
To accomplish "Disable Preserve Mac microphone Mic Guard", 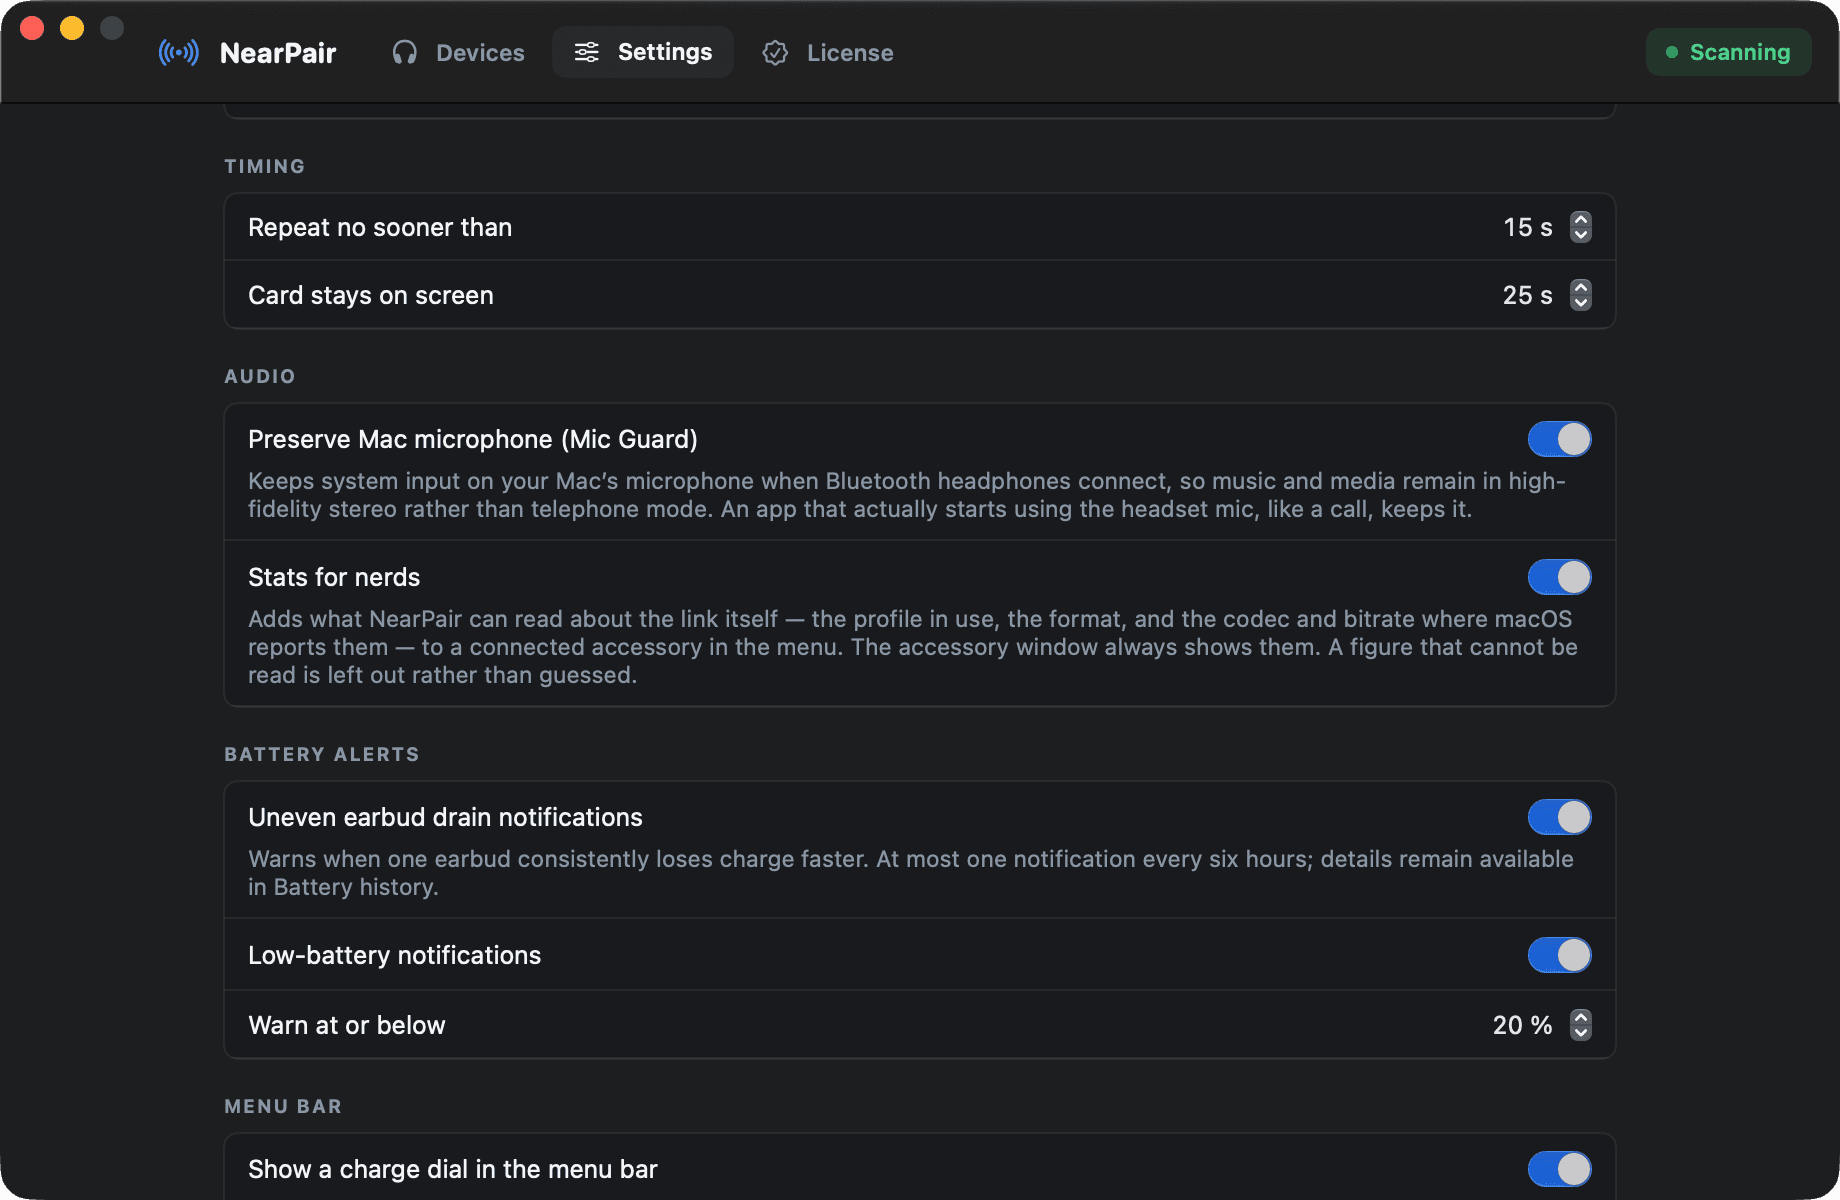I will [x=1559, y=439].
